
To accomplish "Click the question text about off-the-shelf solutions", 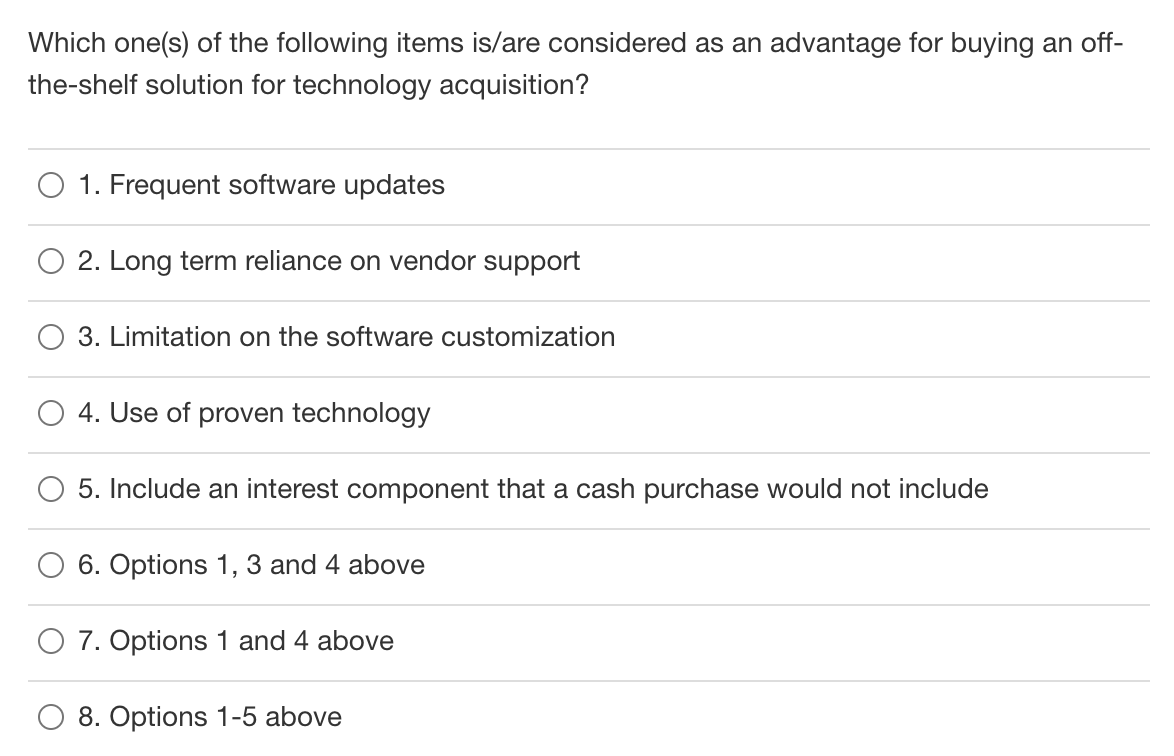I will coord(575,63).
